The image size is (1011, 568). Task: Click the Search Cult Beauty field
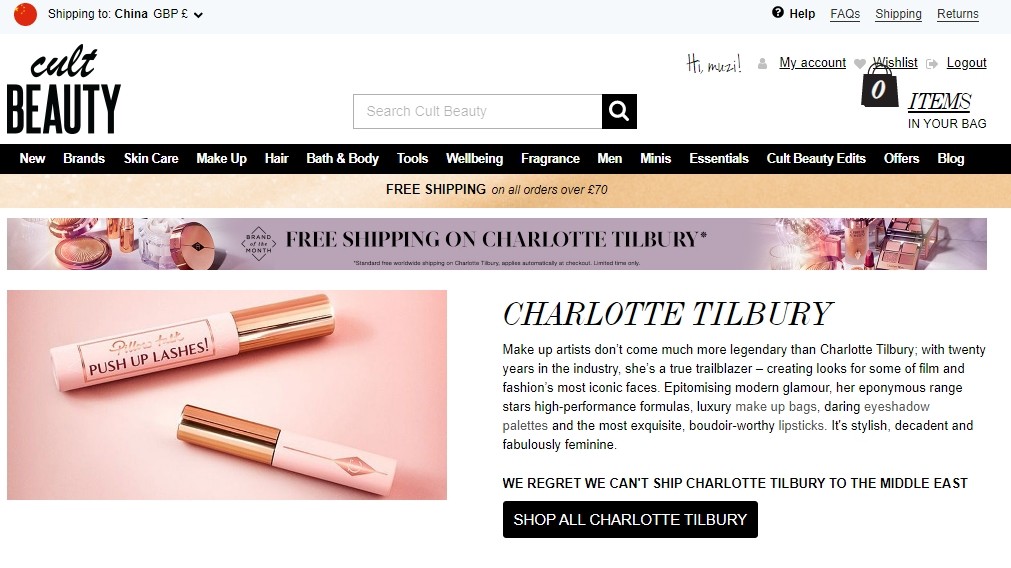478,112
